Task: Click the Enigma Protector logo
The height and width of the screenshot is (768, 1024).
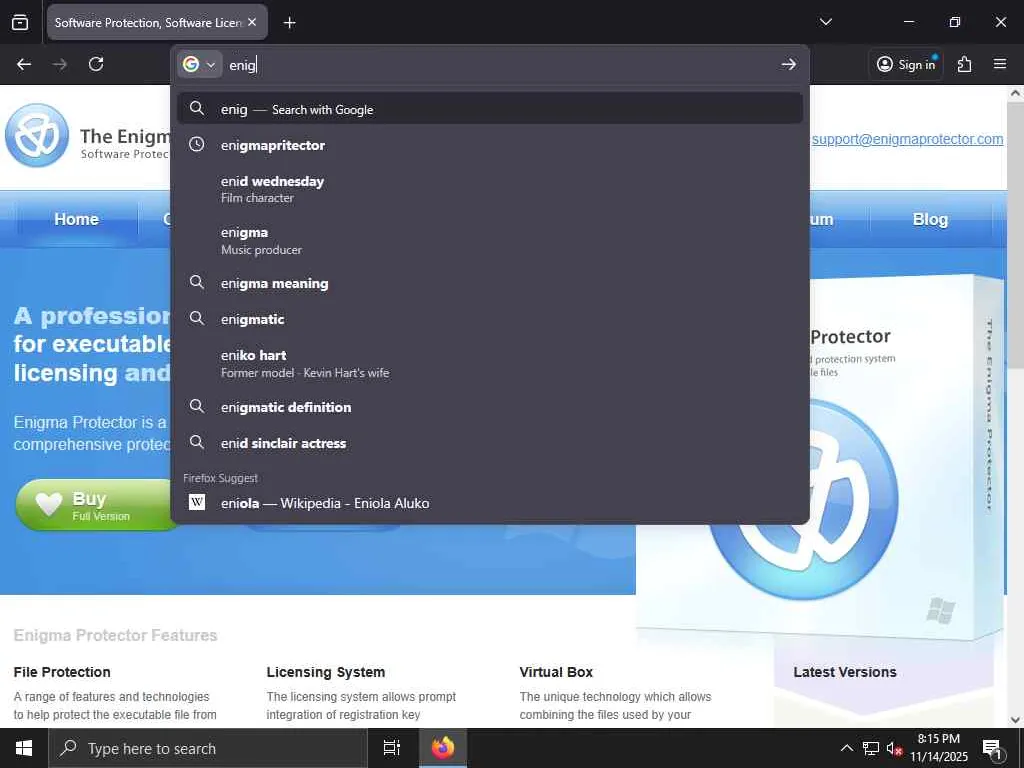Action: 37,135
